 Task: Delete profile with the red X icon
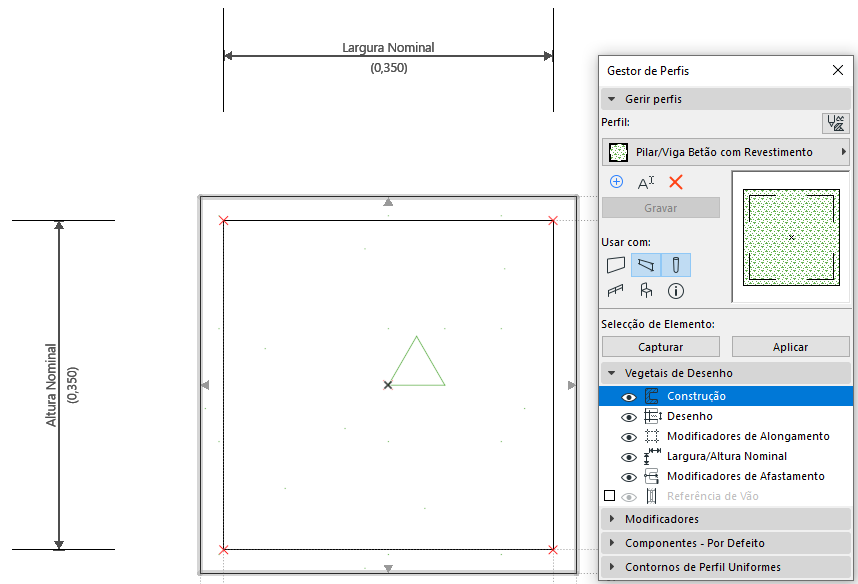point(676,182)
